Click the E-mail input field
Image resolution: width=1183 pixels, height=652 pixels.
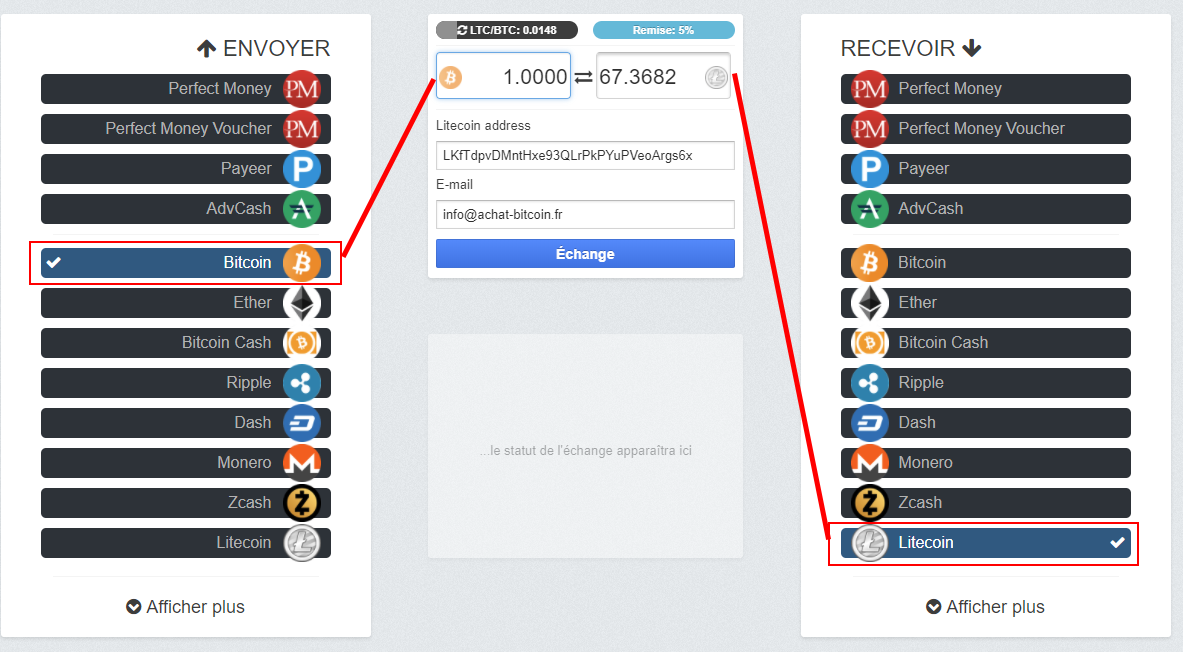pos(585,214)
